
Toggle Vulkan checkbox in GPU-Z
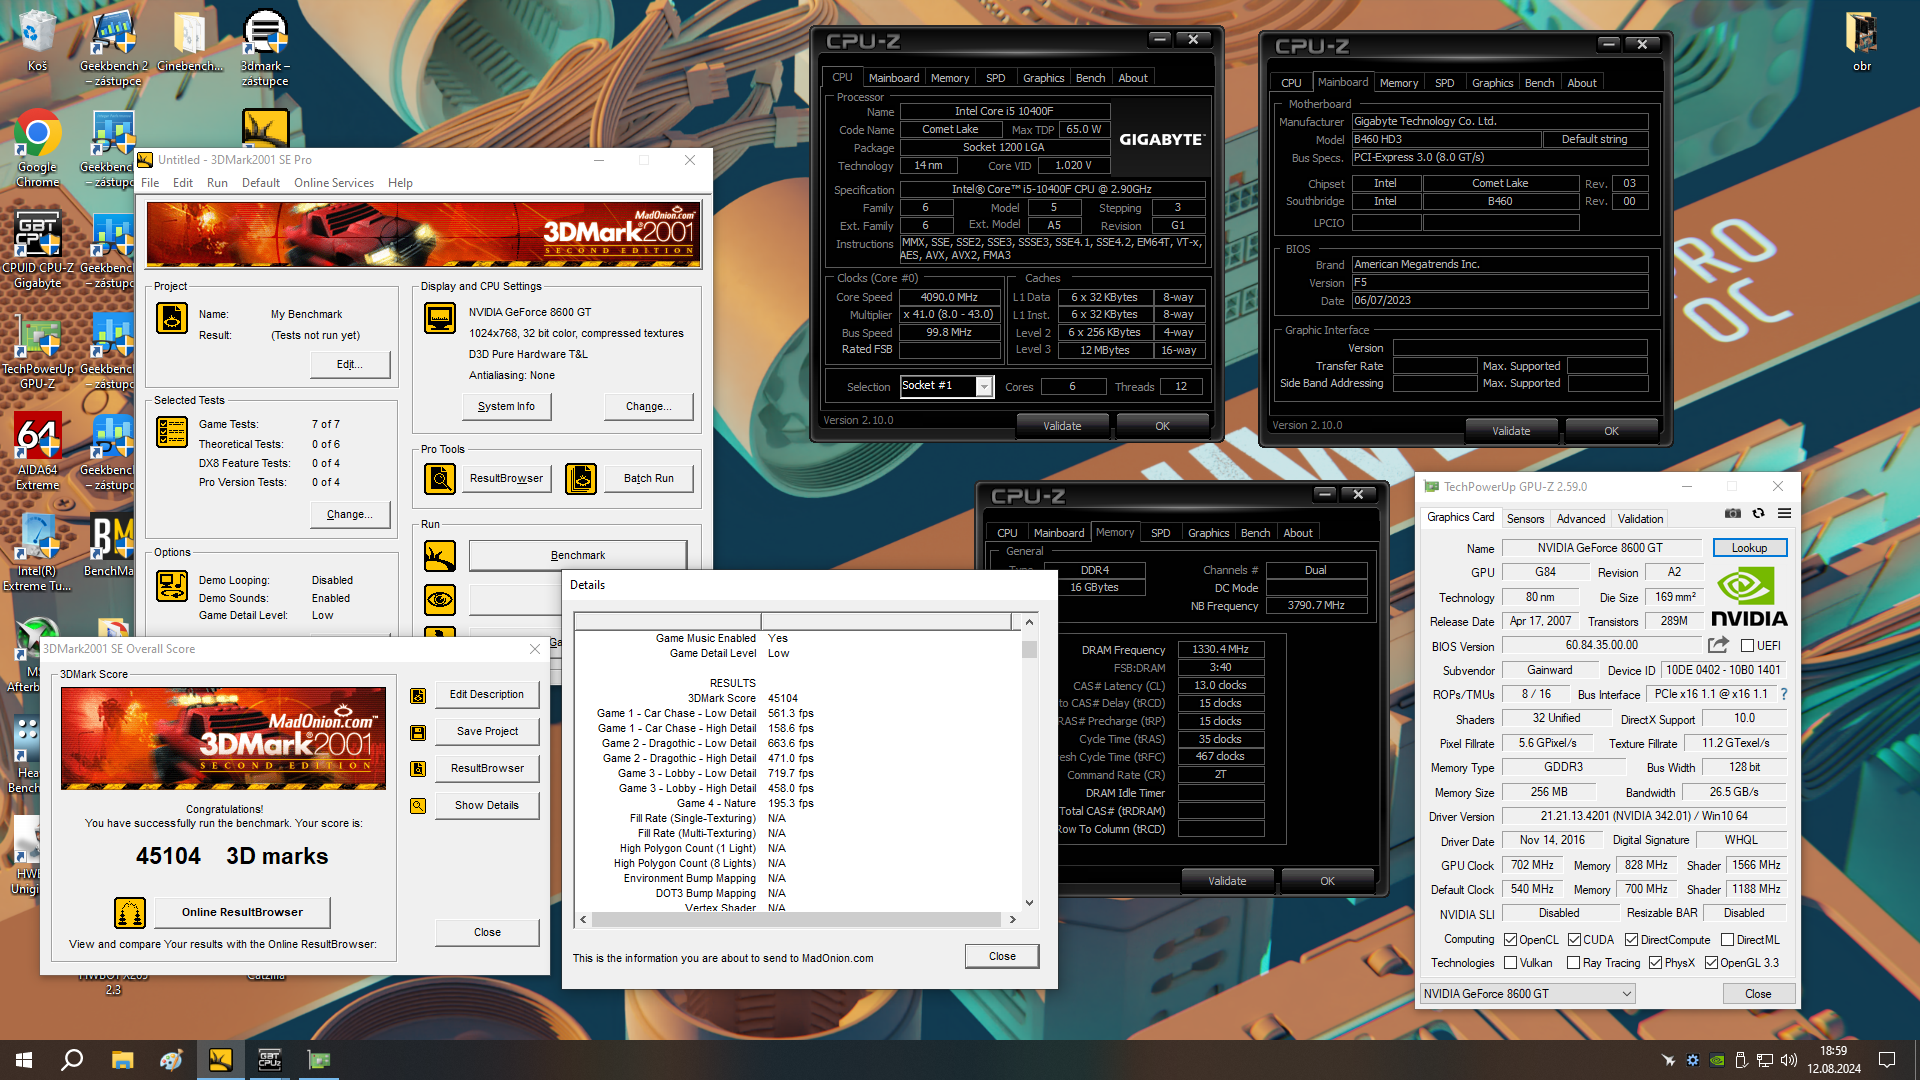[x=1511, y=963]
